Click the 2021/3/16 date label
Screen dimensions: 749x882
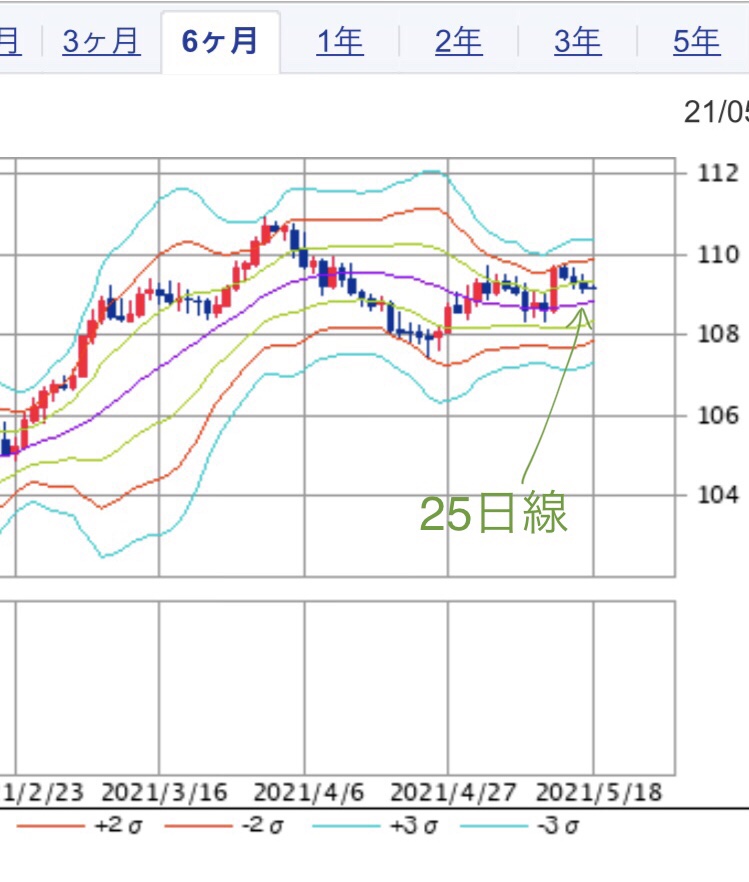pyautogui.click(x=164, y=792)
